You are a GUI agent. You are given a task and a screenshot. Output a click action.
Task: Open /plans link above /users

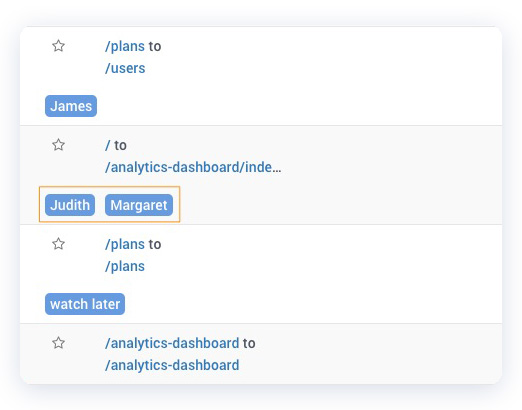[125, 46]
